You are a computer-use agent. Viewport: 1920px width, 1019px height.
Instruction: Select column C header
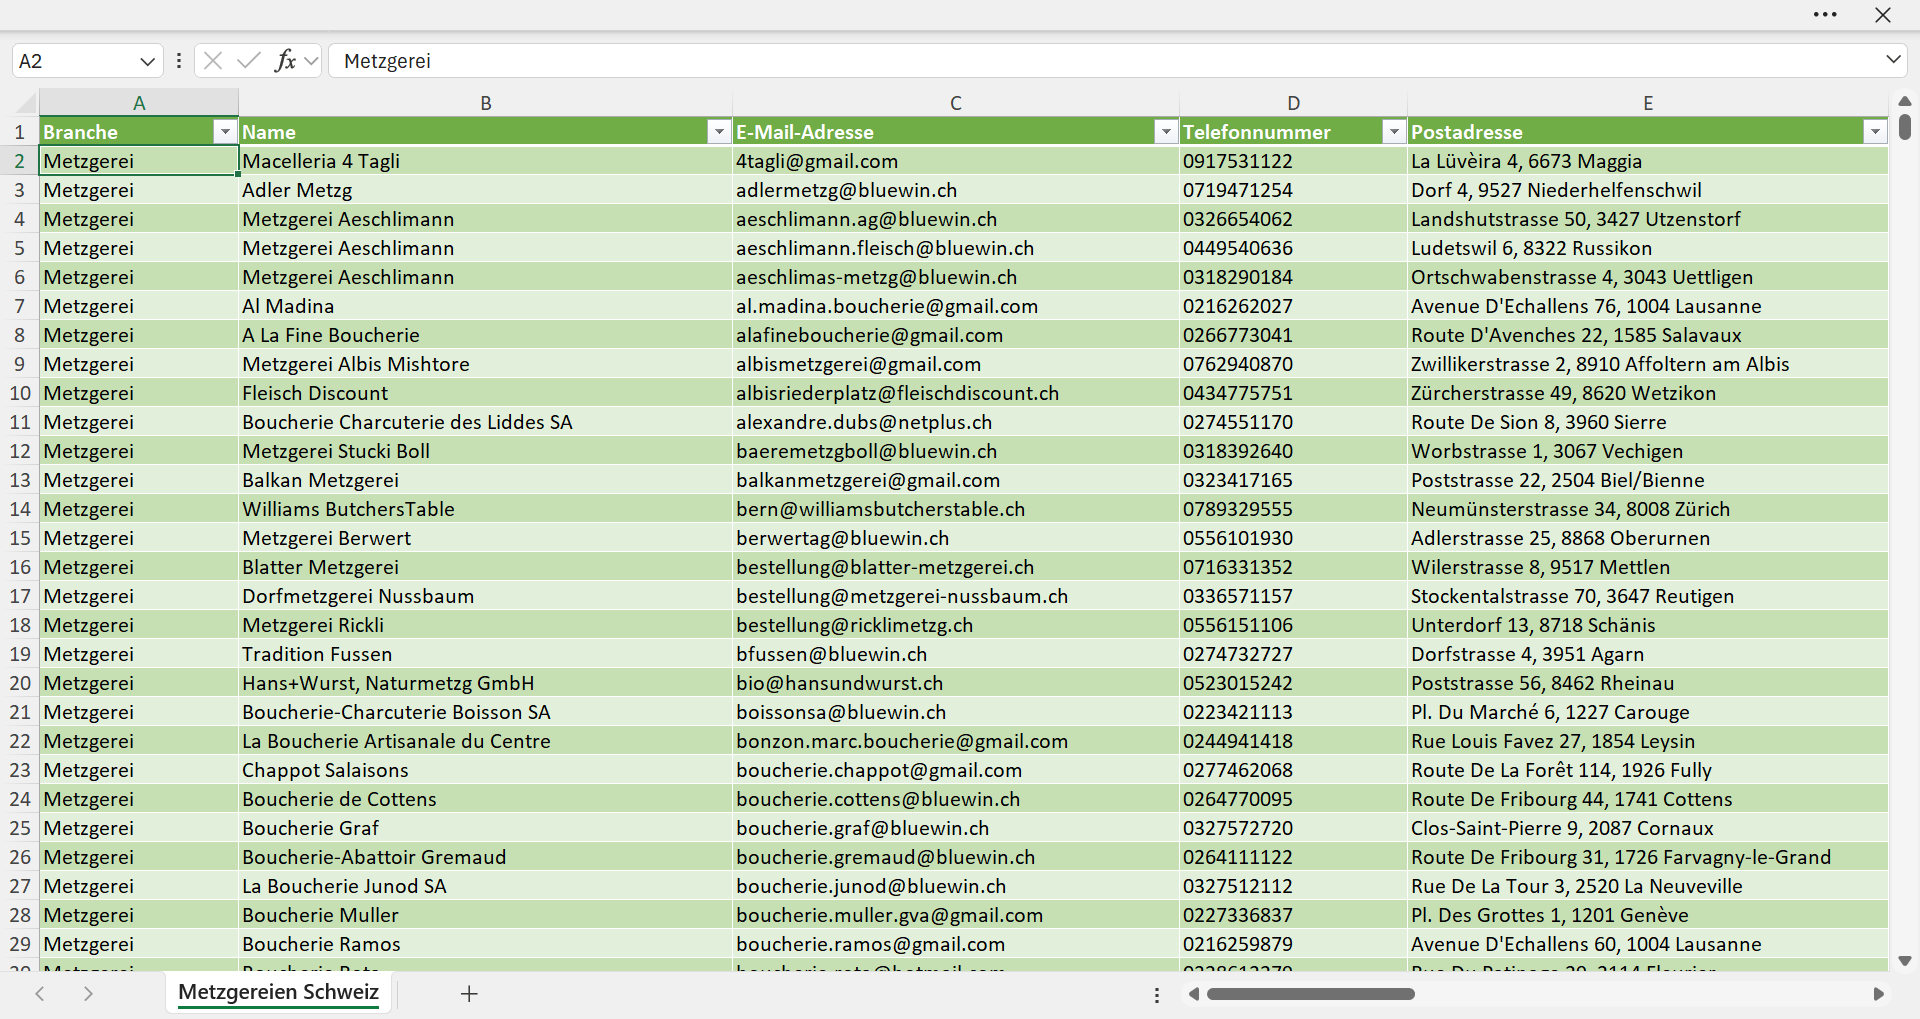coord(956,103)
